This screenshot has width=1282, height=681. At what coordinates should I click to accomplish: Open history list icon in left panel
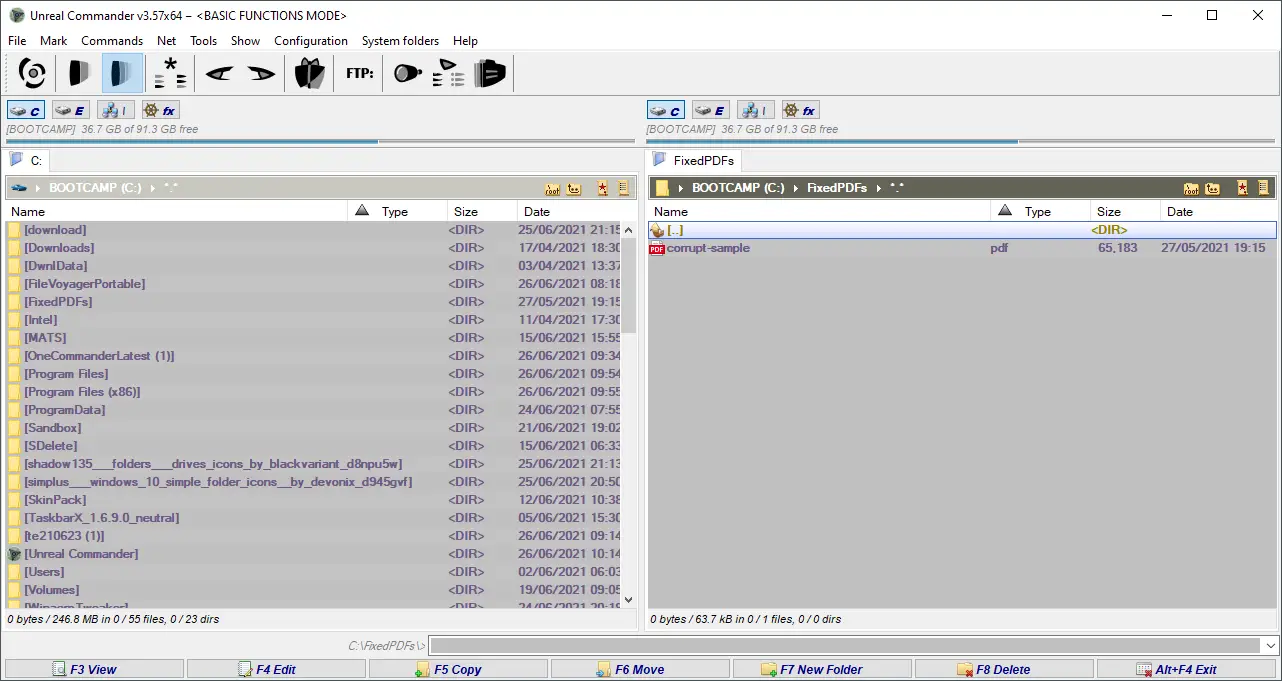(x=623, y=188)
